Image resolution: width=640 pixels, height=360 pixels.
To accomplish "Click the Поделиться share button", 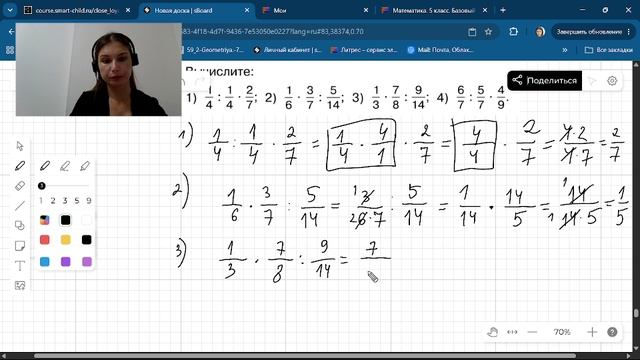I will point(544,80).
